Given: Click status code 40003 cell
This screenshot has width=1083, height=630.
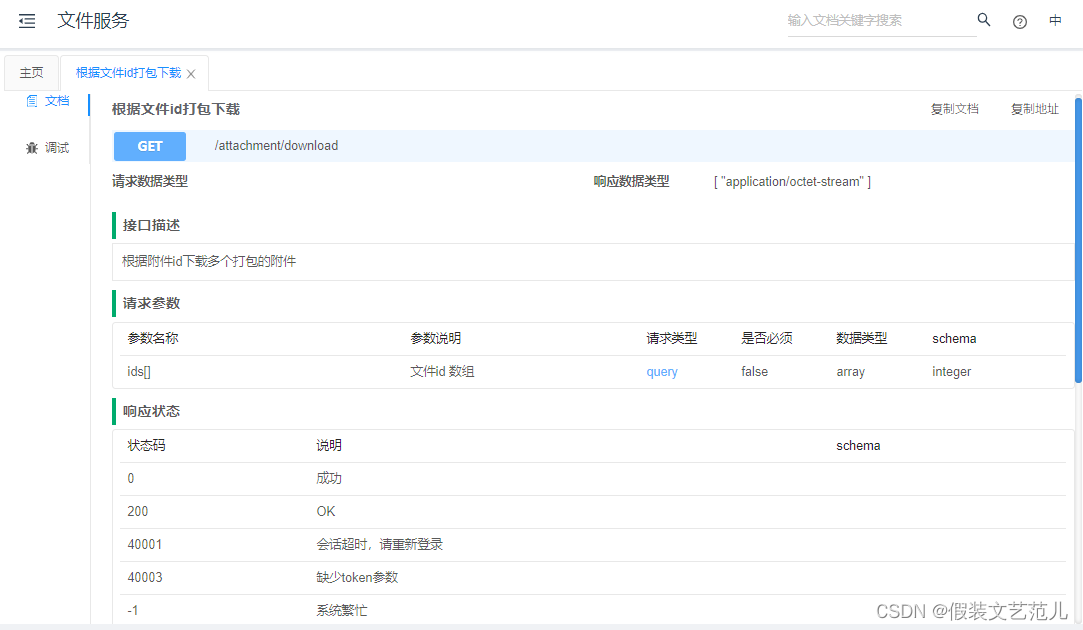Looking at the screenshot, I should click(144, 578).
